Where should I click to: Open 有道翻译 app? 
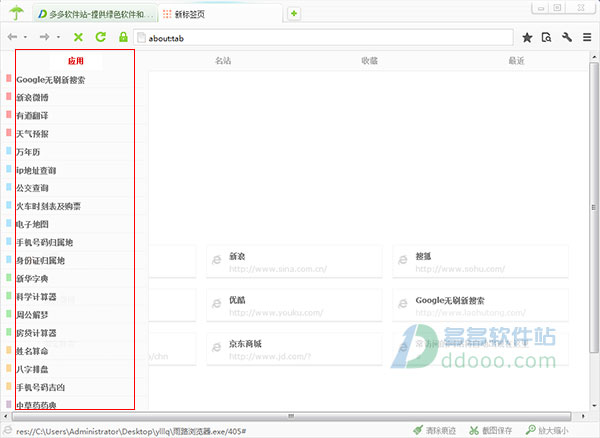(x=32, y=116)
